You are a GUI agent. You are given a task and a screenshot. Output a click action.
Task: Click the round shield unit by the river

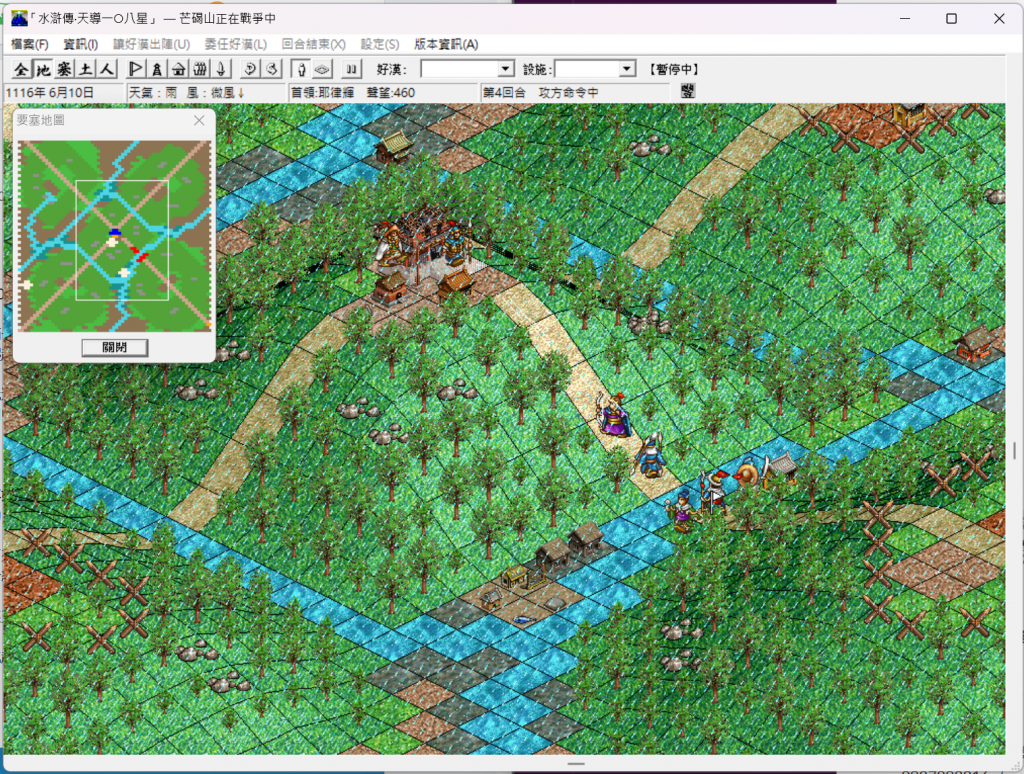pyautogui.click(x=748, y=473)
